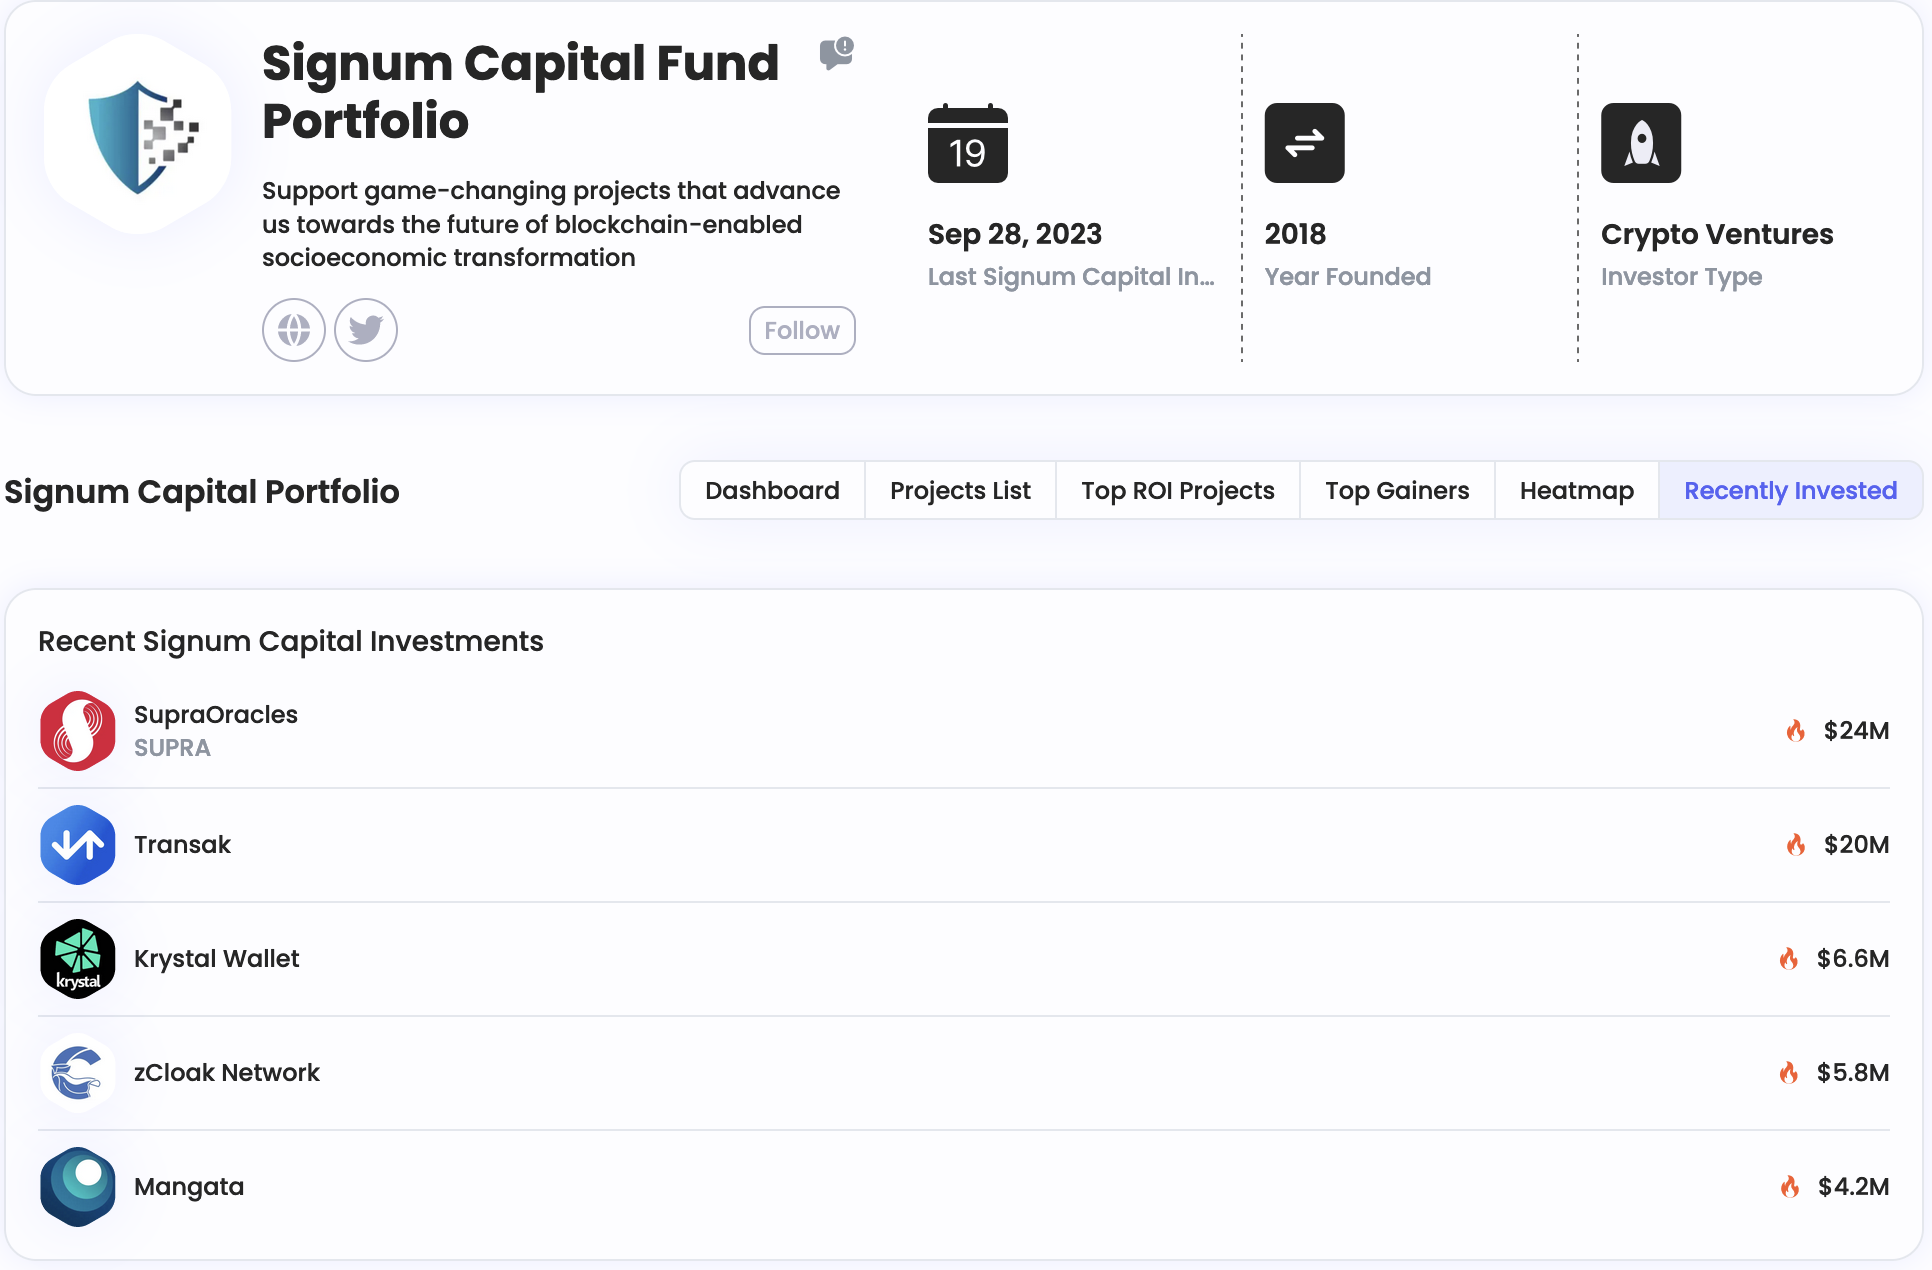Click the flame icon beside $5.8M
Viewport: 1932px width, 1270px height.
[1789, 1073]
